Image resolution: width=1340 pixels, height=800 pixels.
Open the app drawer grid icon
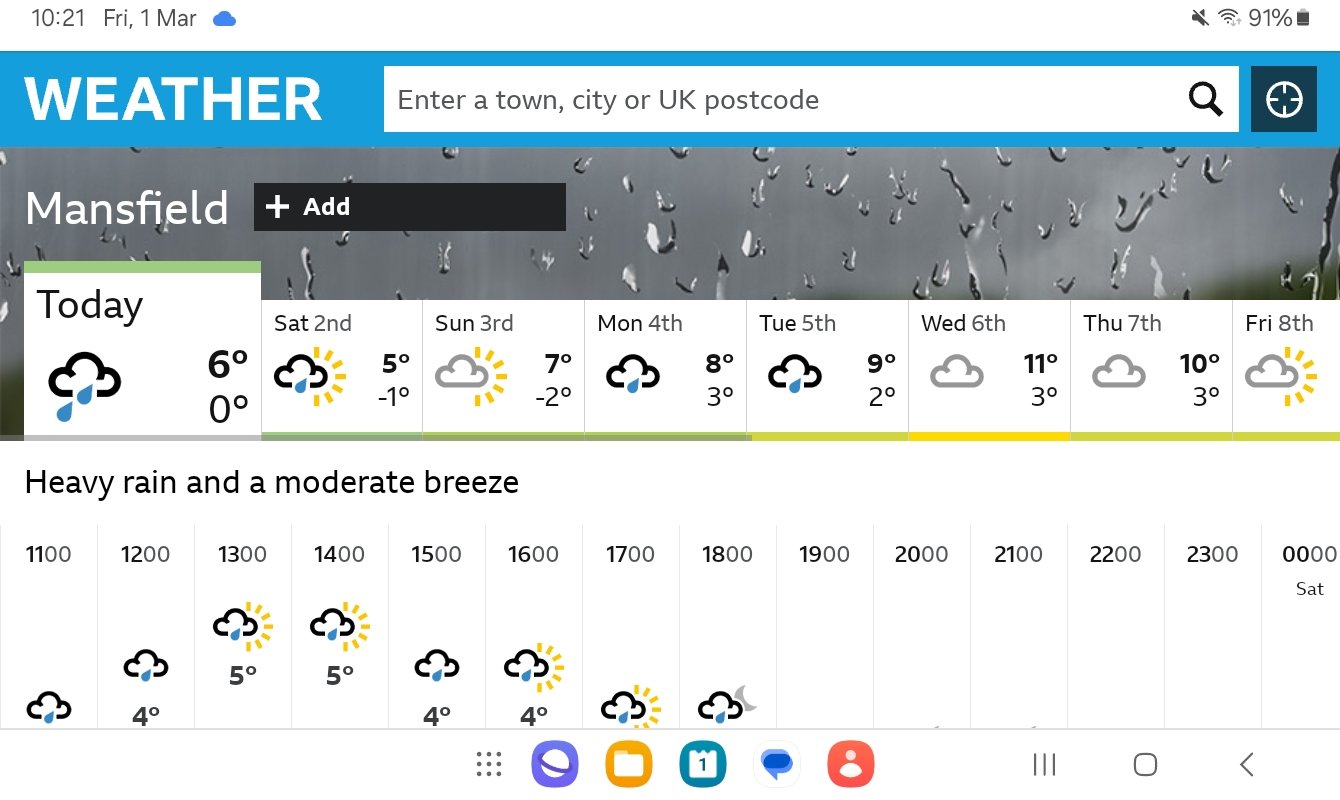pyautogui.click(x=489, y=765)
